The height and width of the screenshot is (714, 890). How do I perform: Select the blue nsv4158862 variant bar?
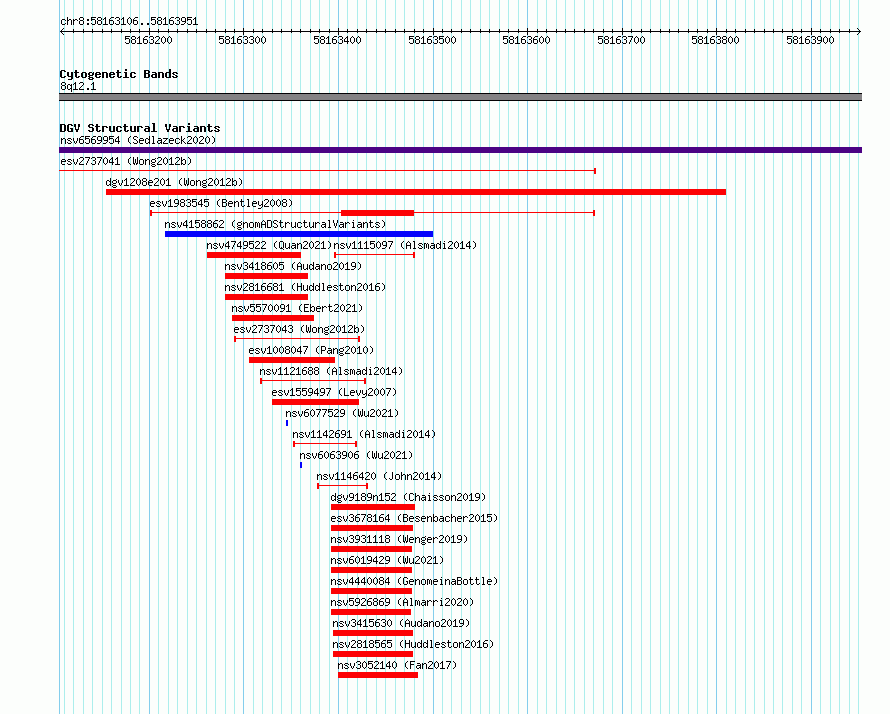pyautogui.click(x=299, y=234)
